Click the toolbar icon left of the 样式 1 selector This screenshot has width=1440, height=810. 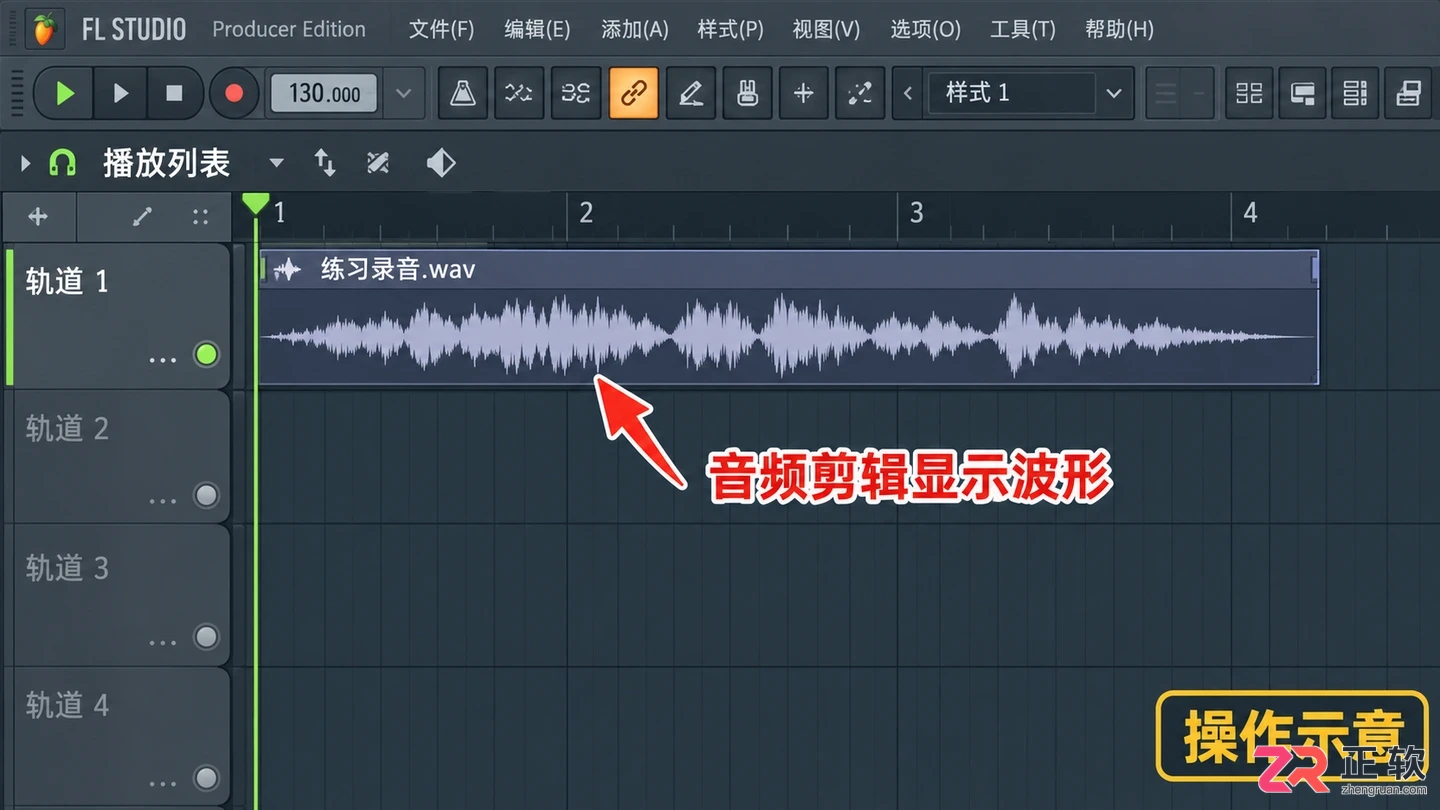[859, 93]
